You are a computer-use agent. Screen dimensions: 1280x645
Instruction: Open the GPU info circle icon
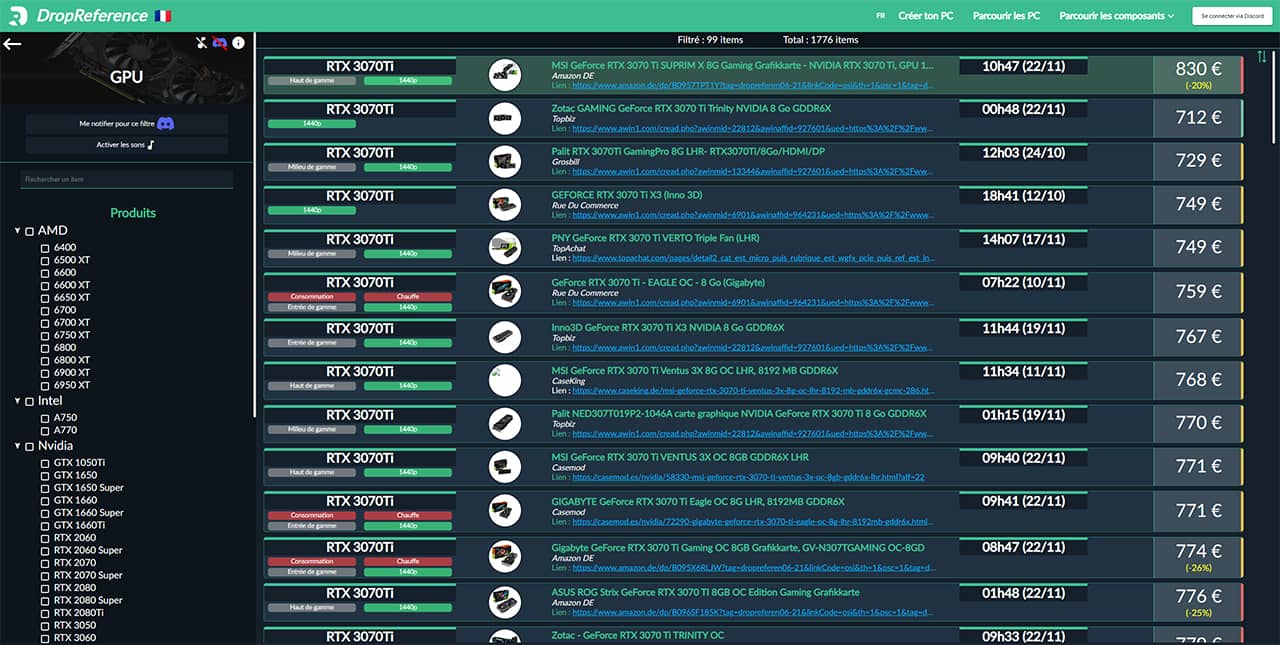(238, 43)
